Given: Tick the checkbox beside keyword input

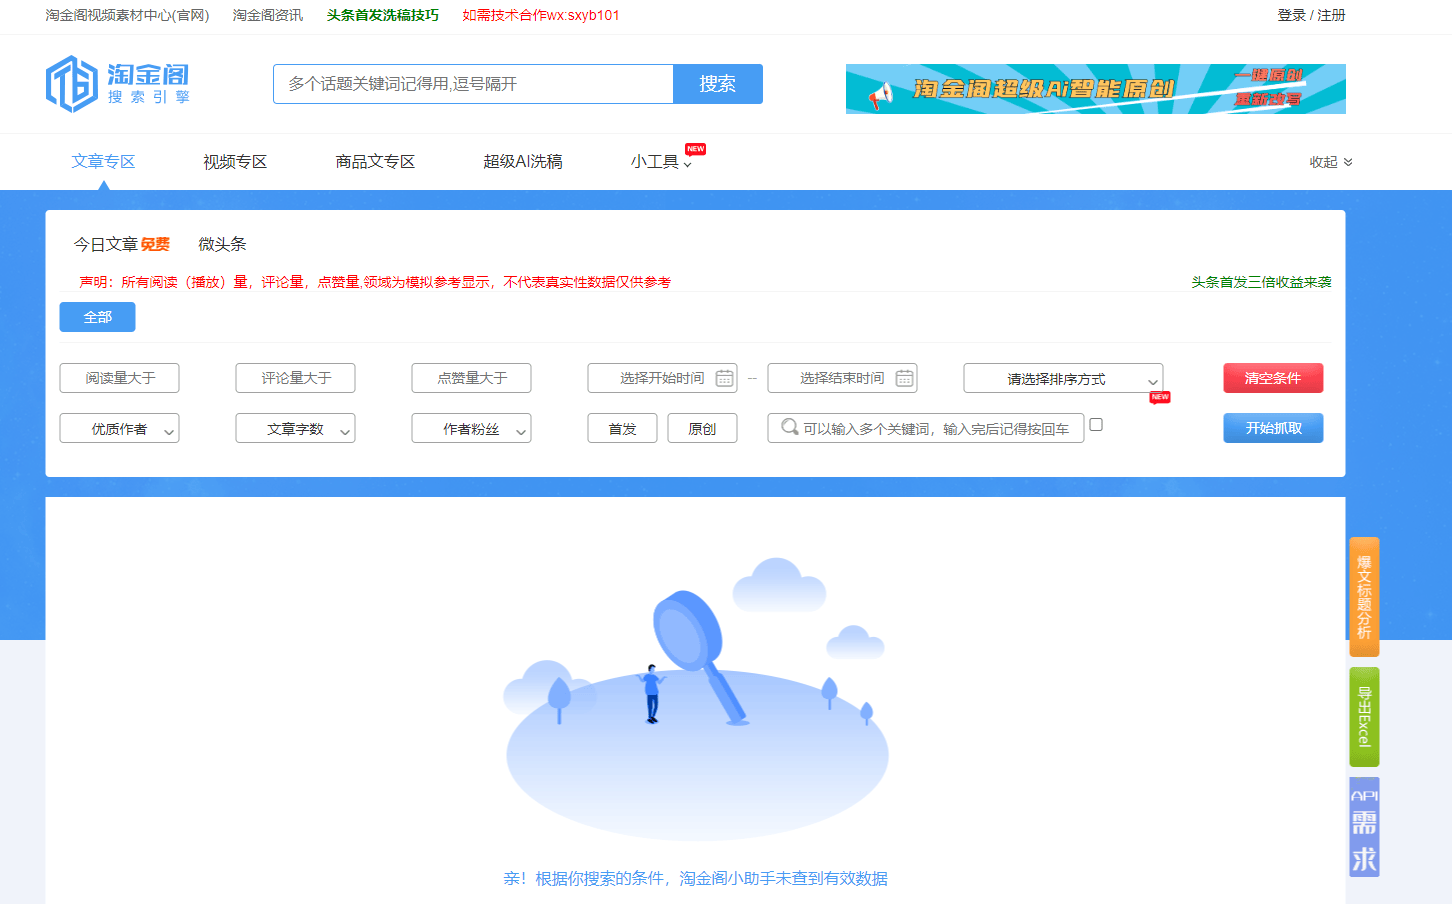Looking at the screenshot, I should tap(1096, 424).
